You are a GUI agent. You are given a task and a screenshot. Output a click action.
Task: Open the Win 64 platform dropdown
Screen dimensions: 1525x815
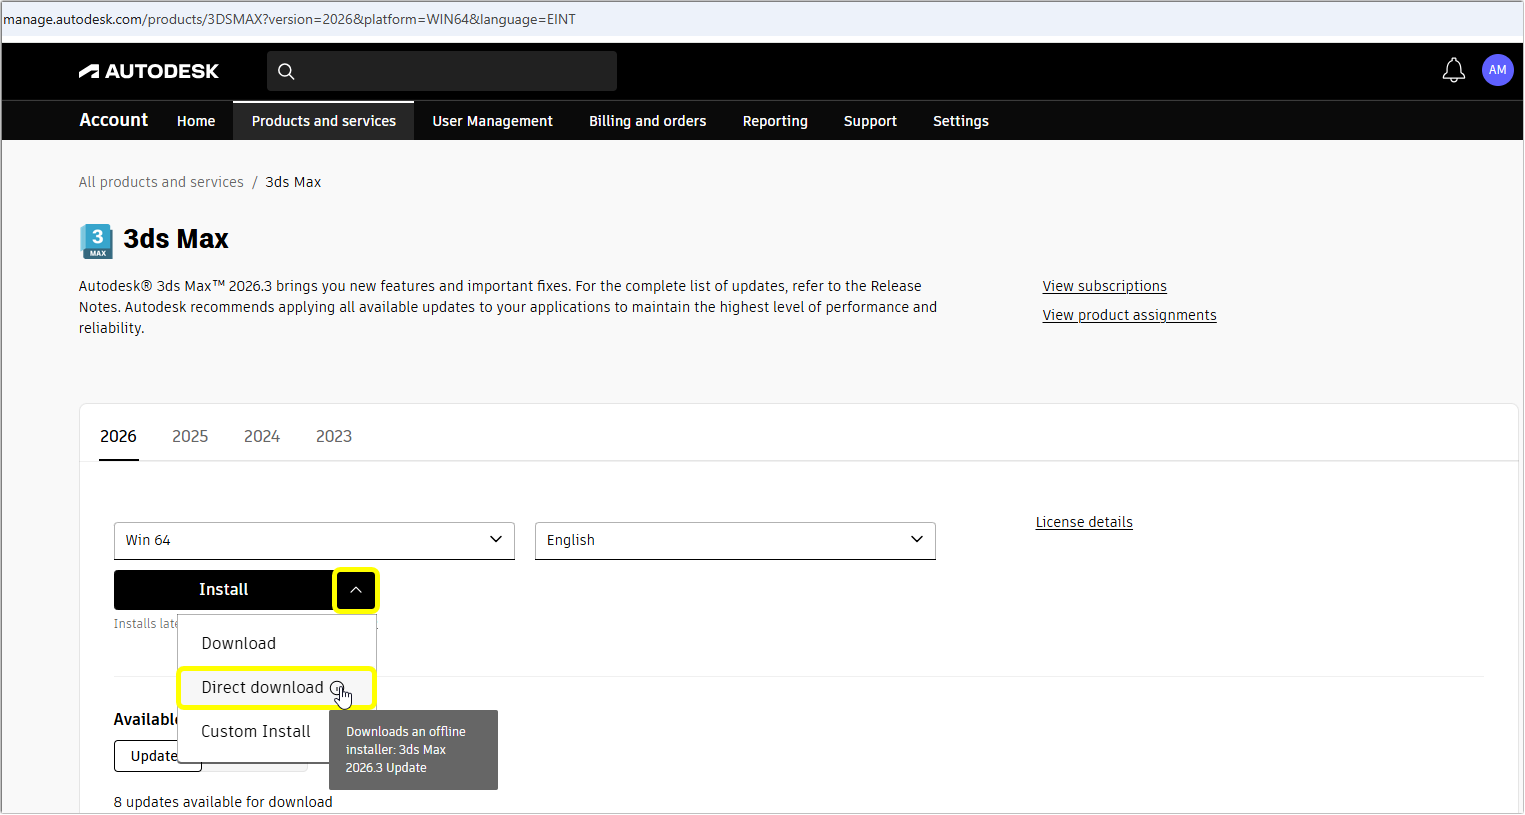point(313,540)
